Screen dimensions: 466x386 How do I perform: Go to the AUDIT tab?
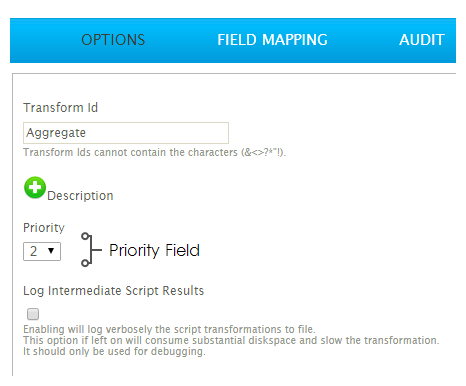[422, 40]
